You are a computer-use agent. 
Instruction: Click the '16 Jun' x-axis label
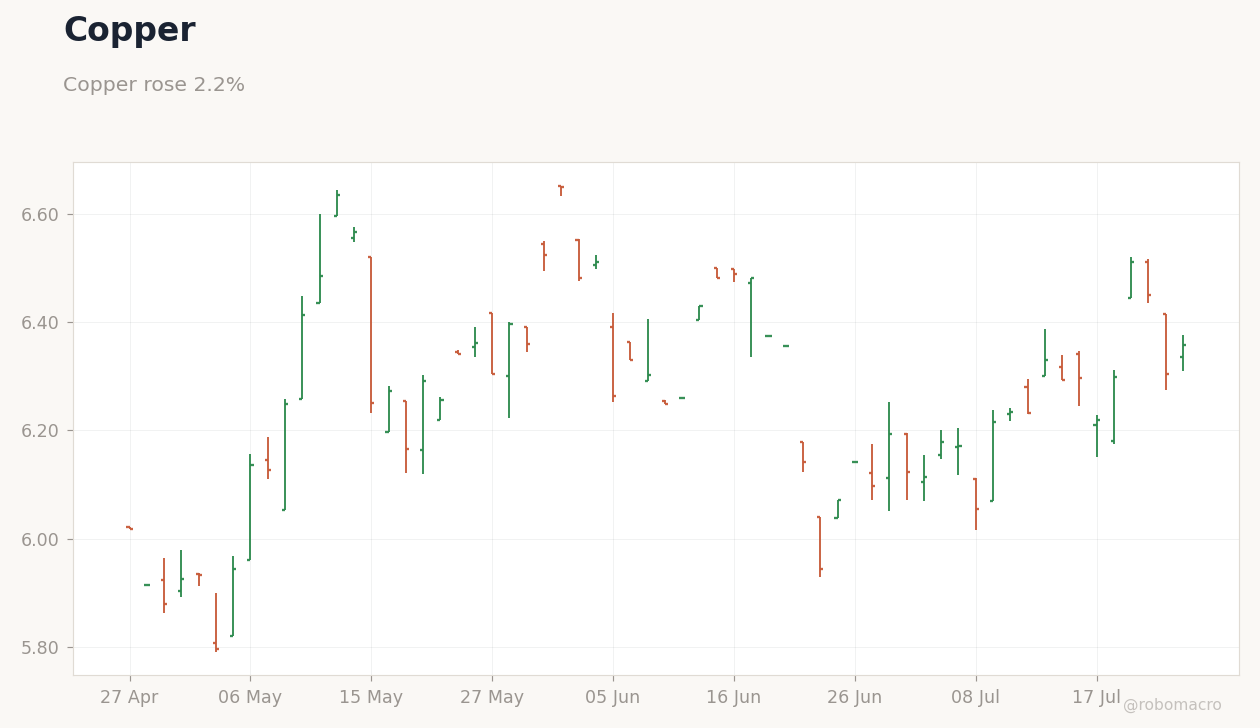click(x=734, y=697)
